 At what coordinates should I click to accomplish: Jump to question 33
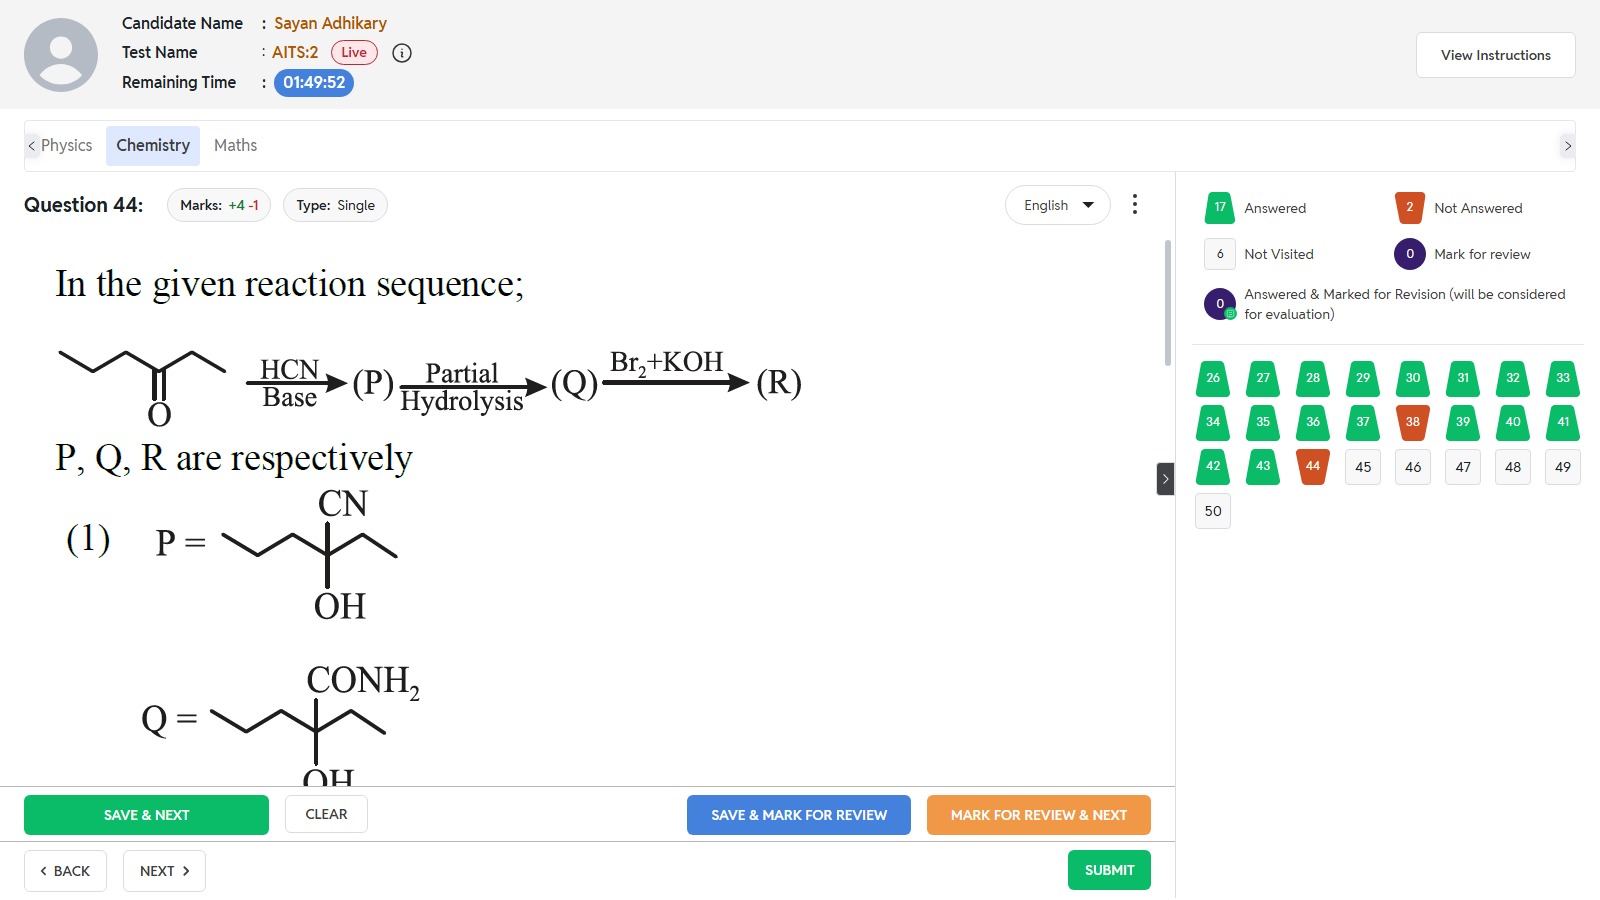tap(1563, 378)
